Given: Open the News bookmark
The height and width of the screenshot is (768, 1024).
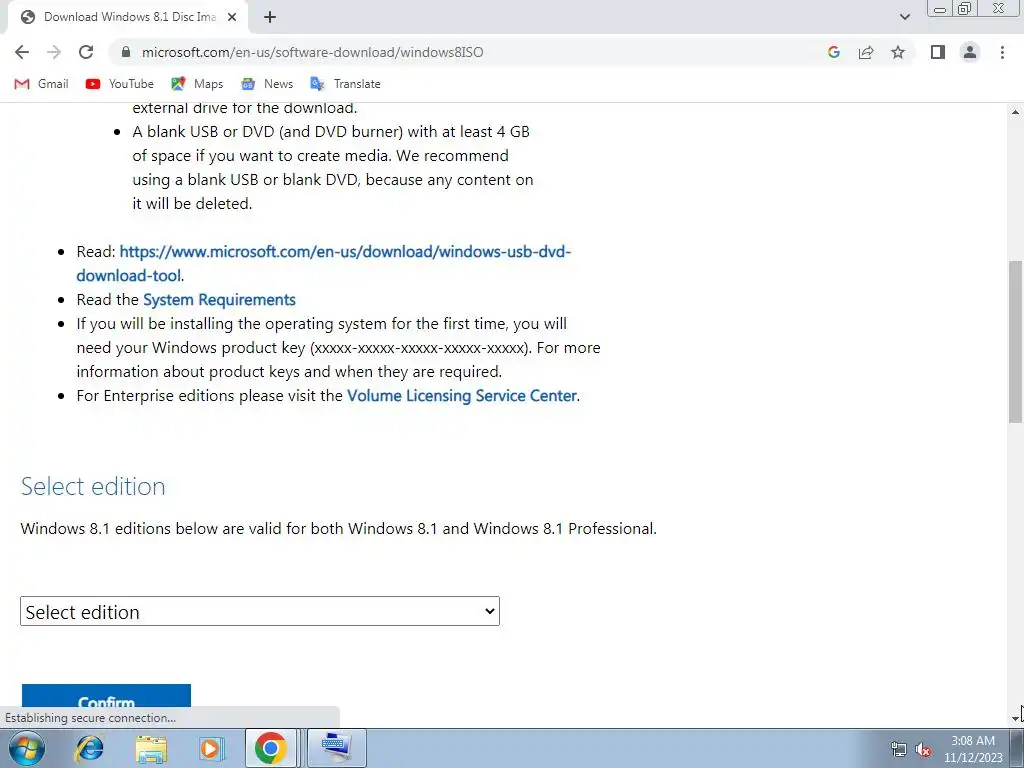Looking at the screenshot, I should point(267,84).
